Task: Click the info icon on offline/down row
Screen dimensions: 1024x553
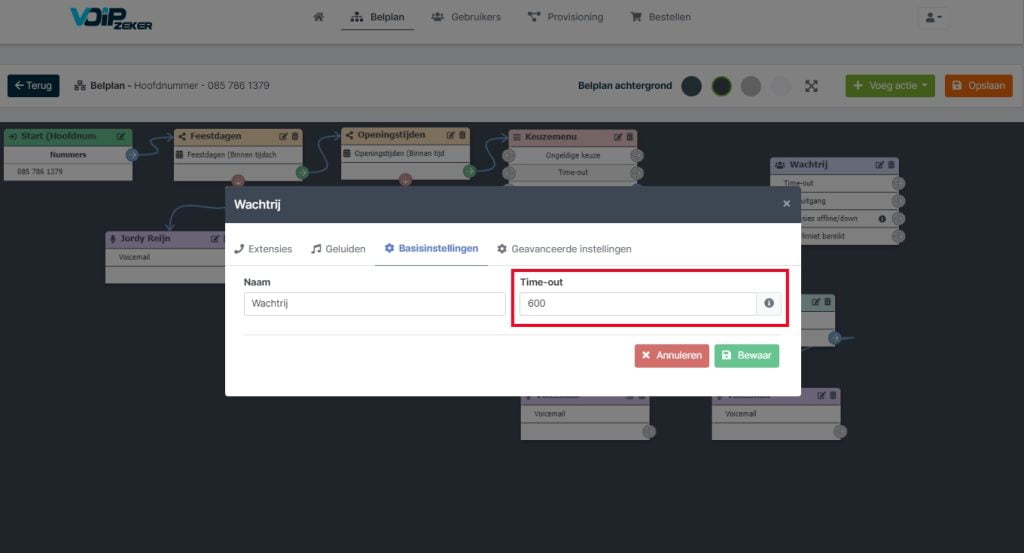Action: pos(882,219)
